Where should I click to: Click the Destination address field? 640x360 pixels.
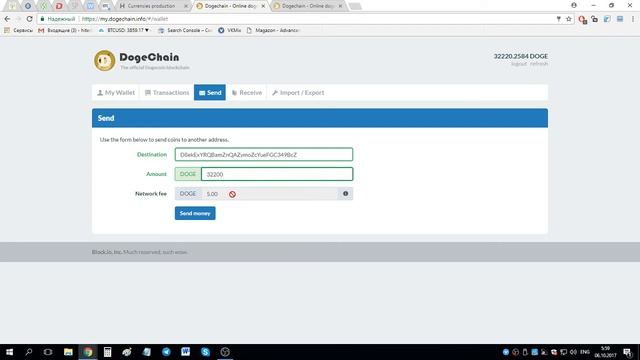click(264, 155)
